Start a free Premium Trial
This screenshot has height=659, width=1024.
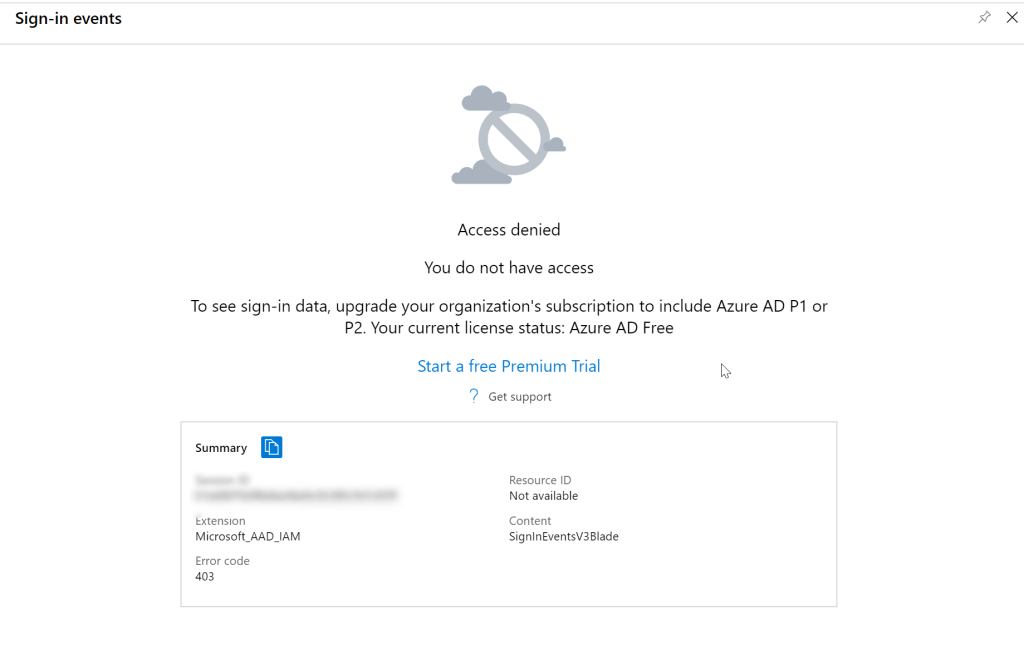tap(508, 366)
